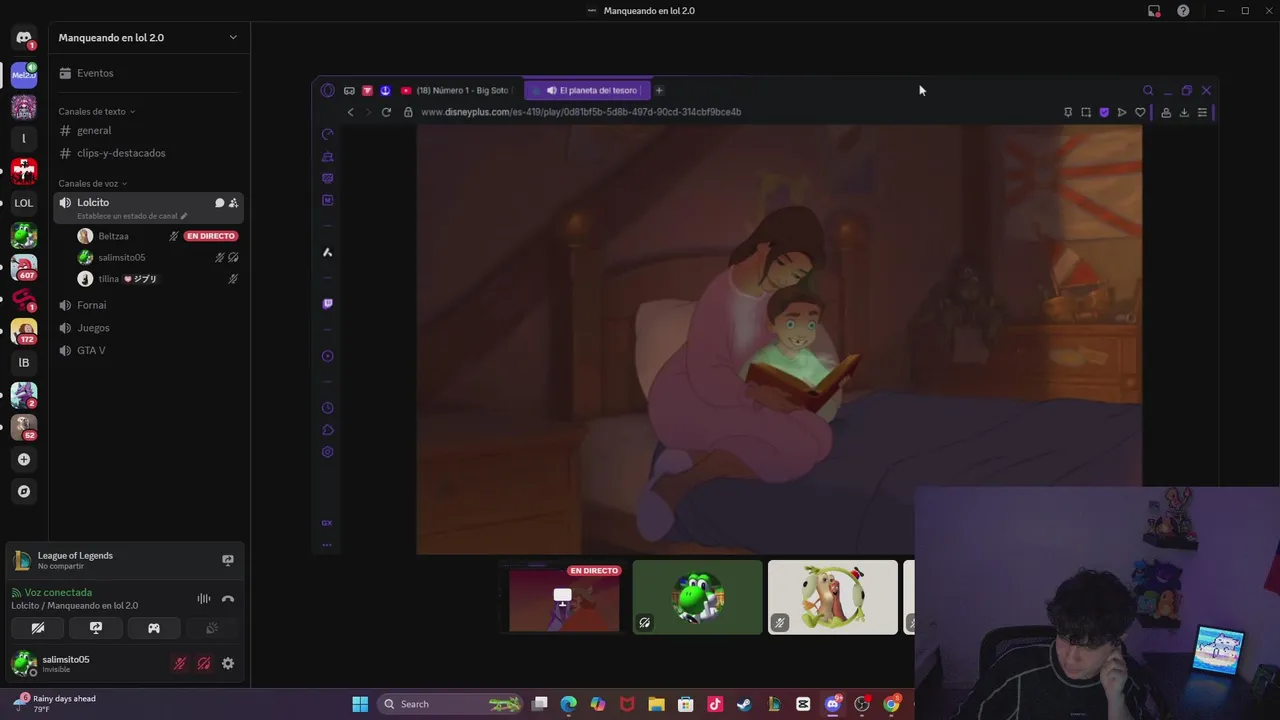The image size is (1280, 720).
Task: Reload the Disney Plus page in the browser
Action: point(386,112)
